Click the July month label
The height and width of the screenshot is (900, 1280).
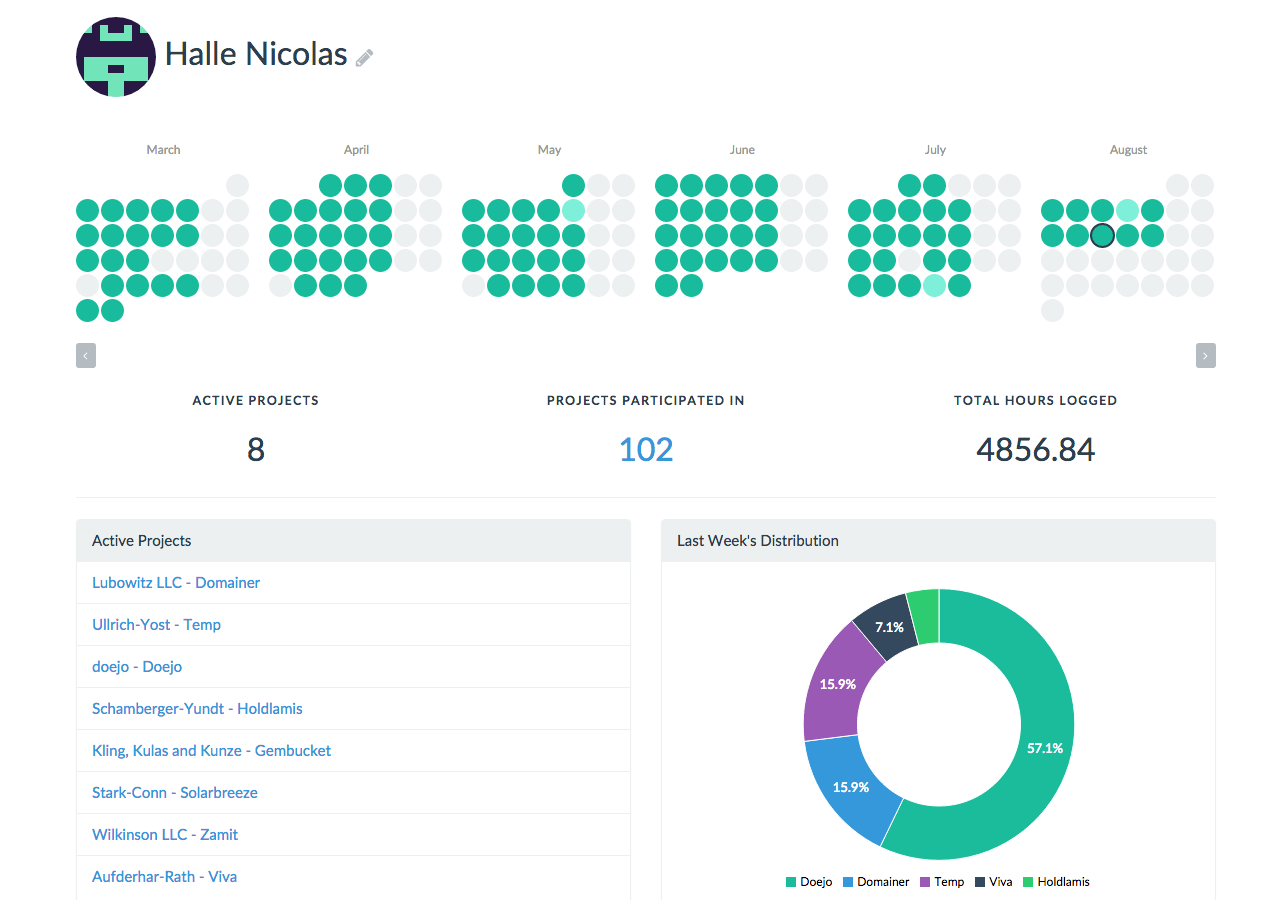(935, 150)
